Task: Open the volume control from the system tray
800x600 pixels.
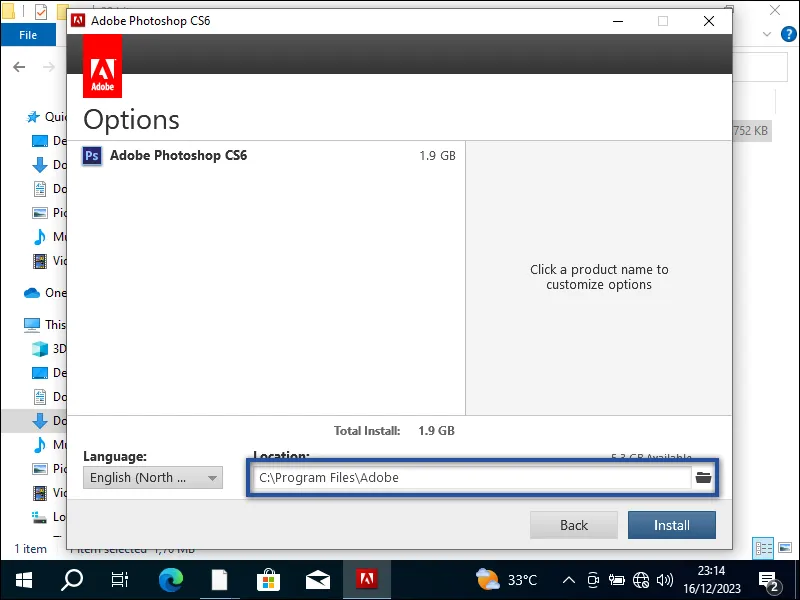Action: [x=665, y=578]
